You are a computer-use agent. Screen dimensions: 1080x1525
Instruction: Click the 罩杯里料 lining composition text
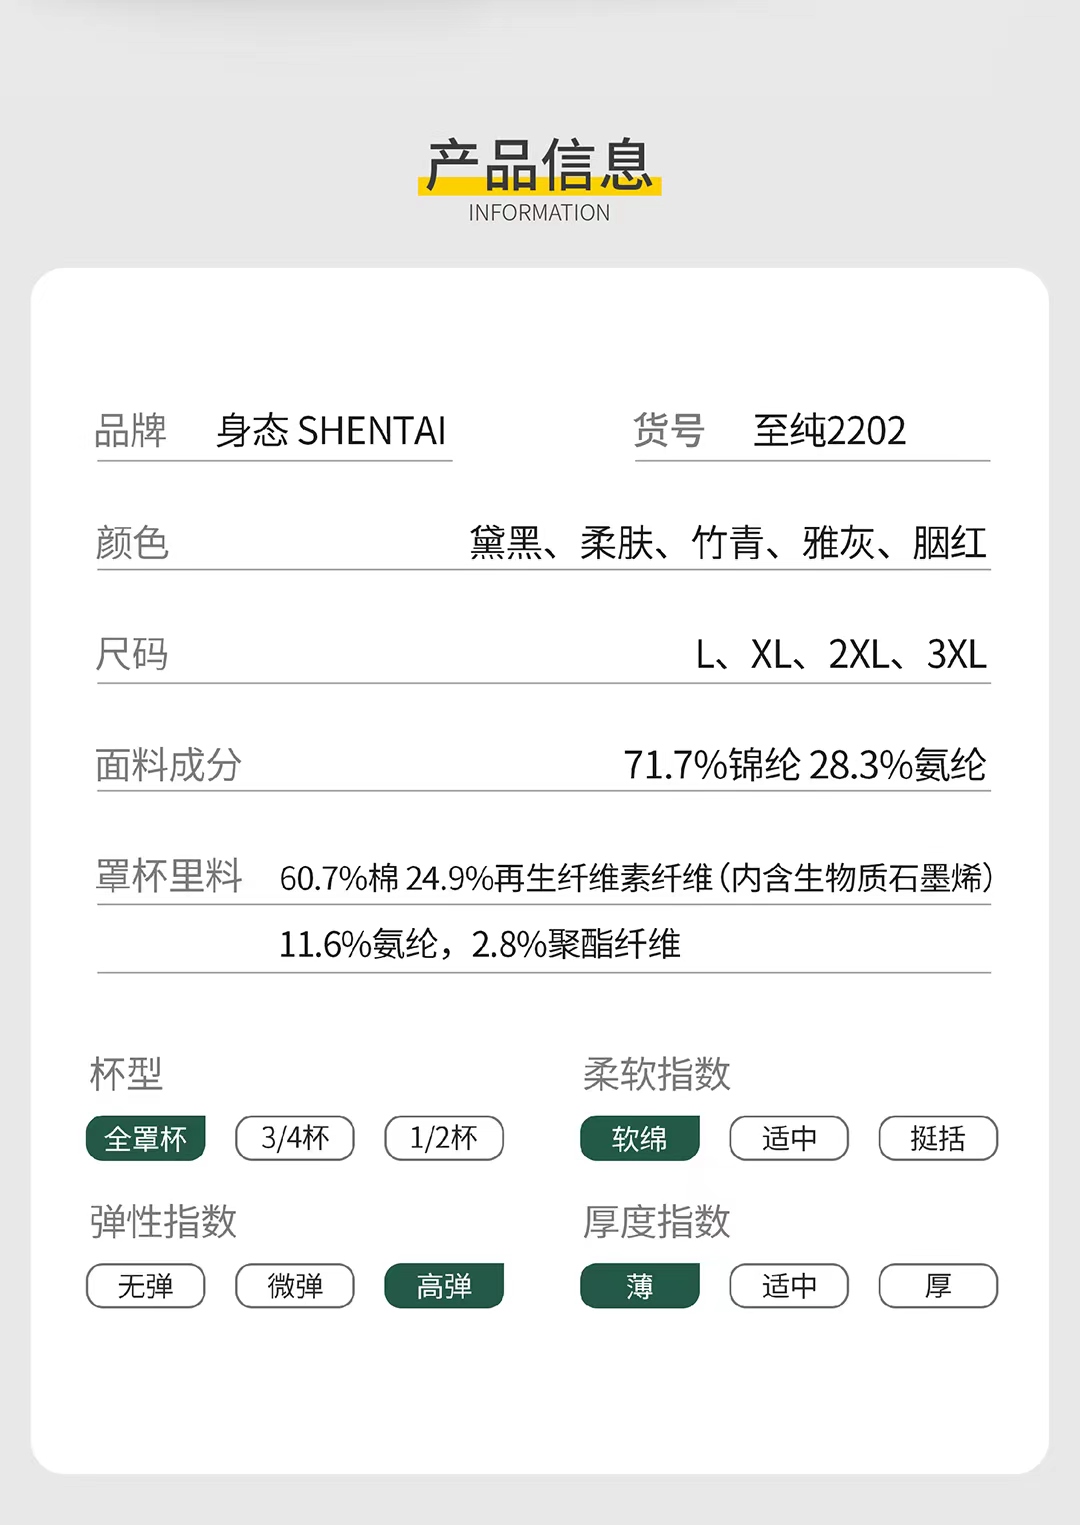tap(635, 878)
